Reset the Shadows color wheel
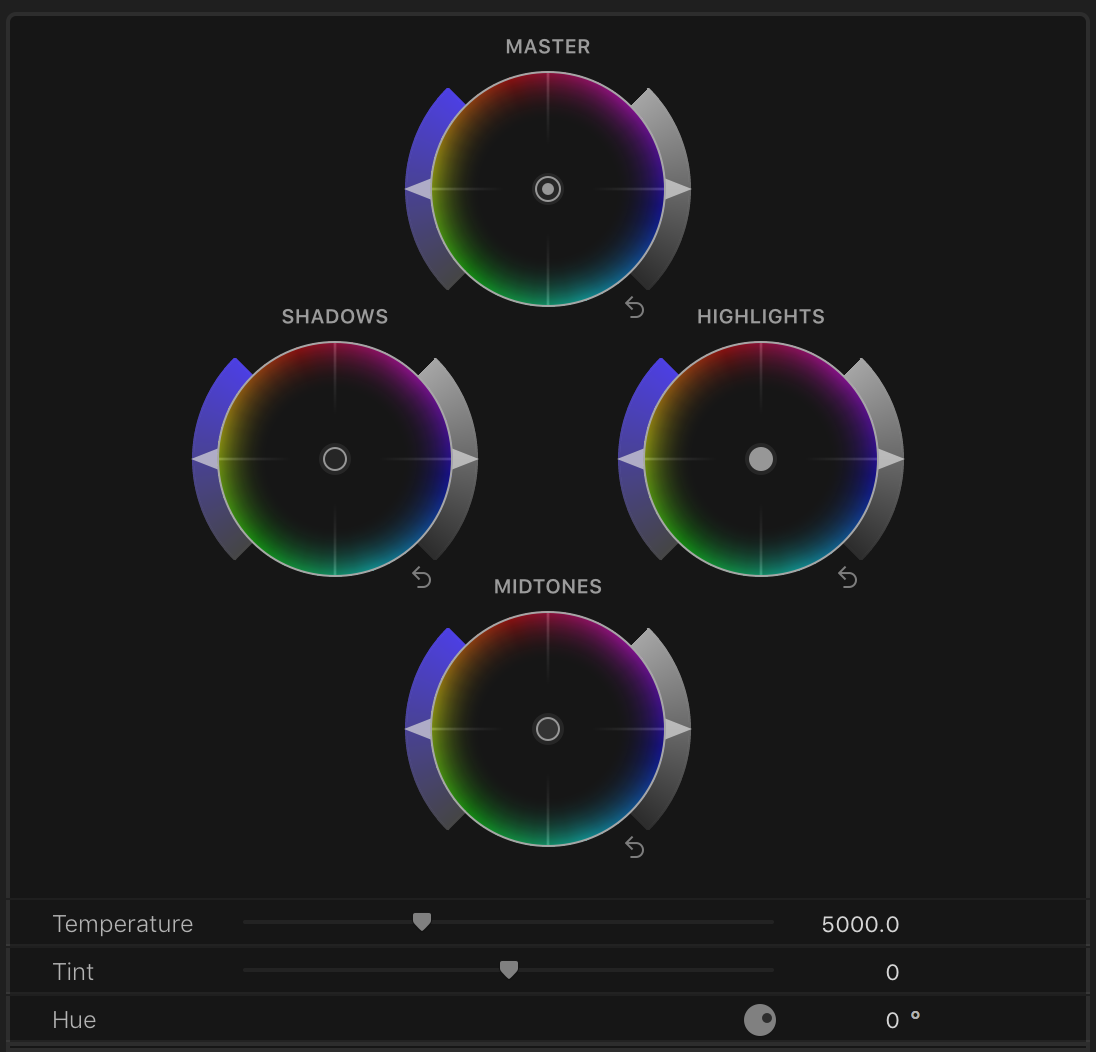Image resolution: width=1096 pixels, height=1052 pixels. (x=422, y=578)
